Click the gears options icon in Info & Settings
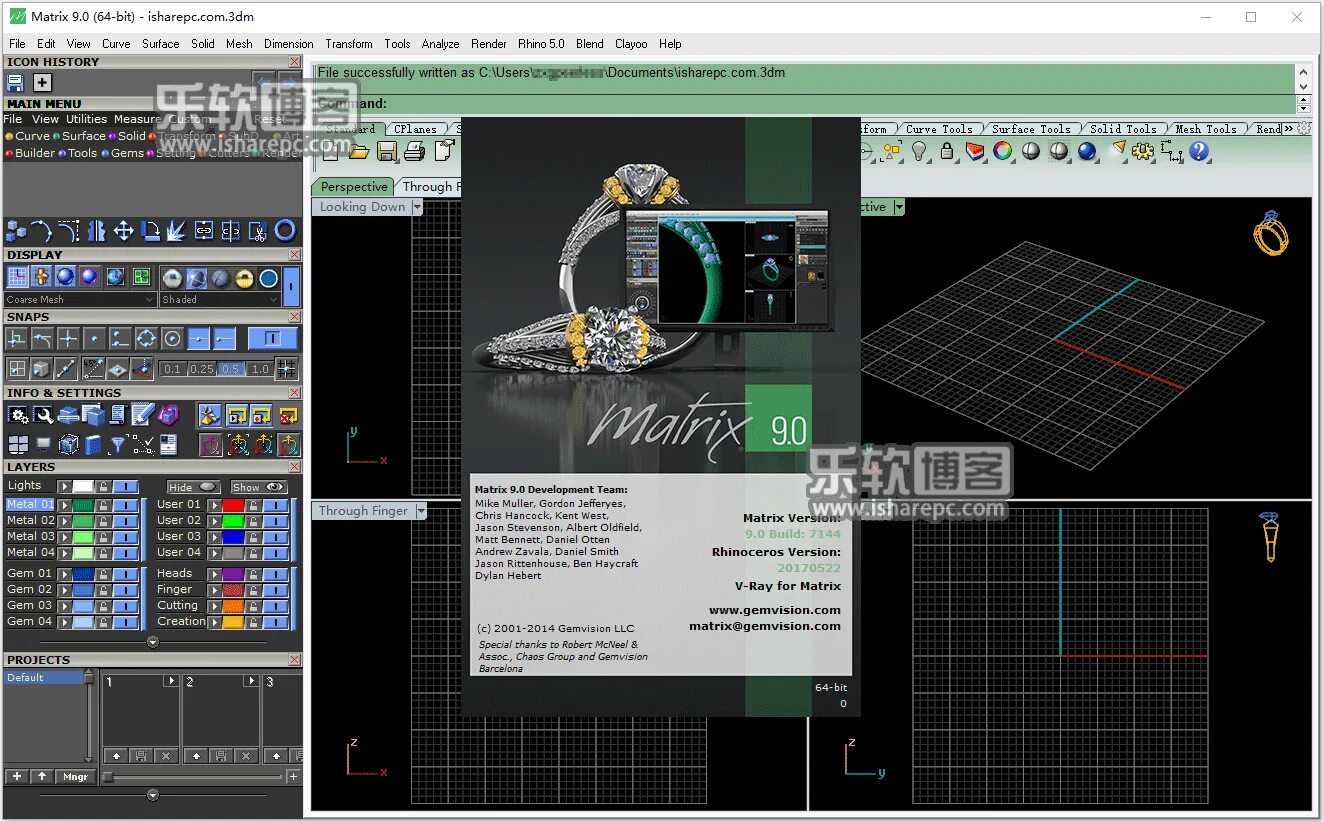 (x=18, y=415)
